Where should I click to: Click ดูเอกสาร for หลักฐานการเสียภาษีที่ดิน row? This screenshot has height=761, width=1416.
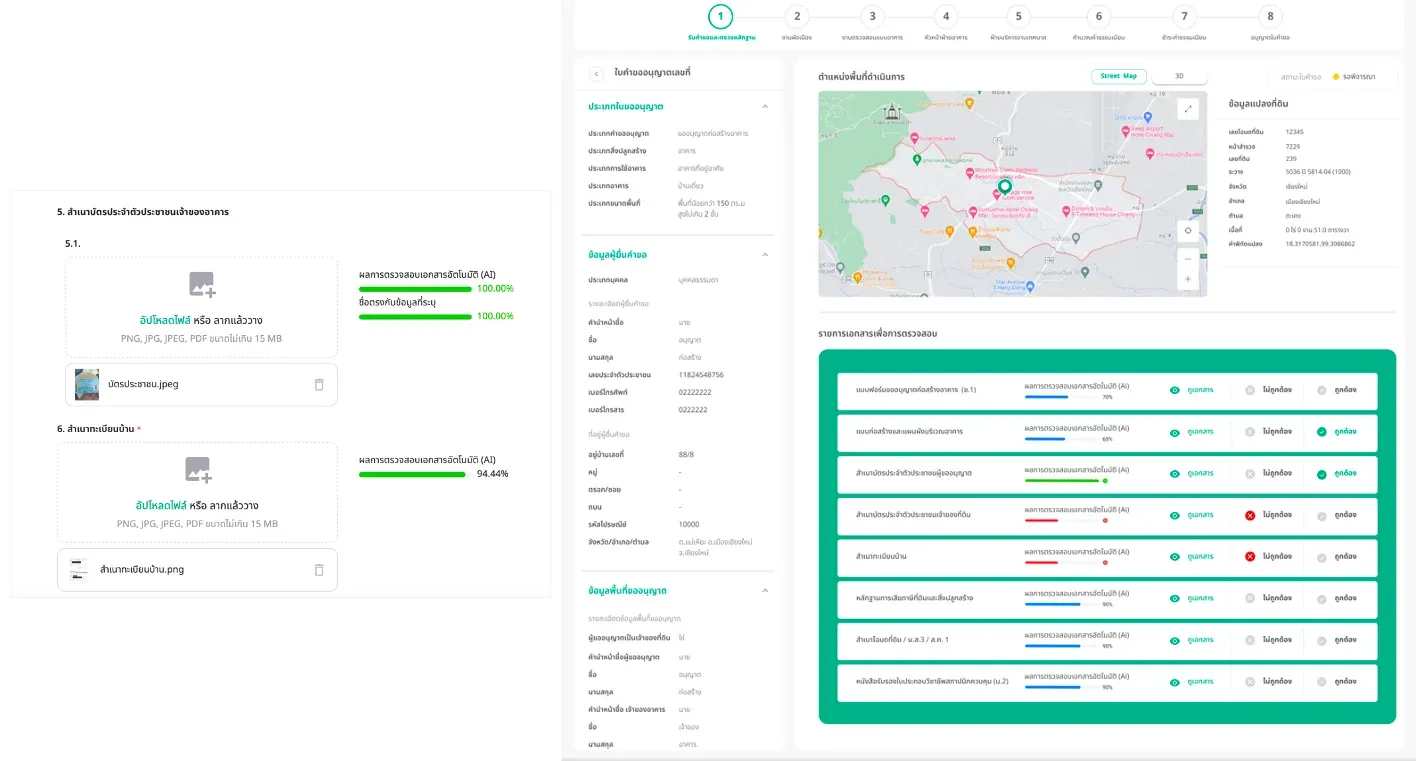tap(1191, 598)
